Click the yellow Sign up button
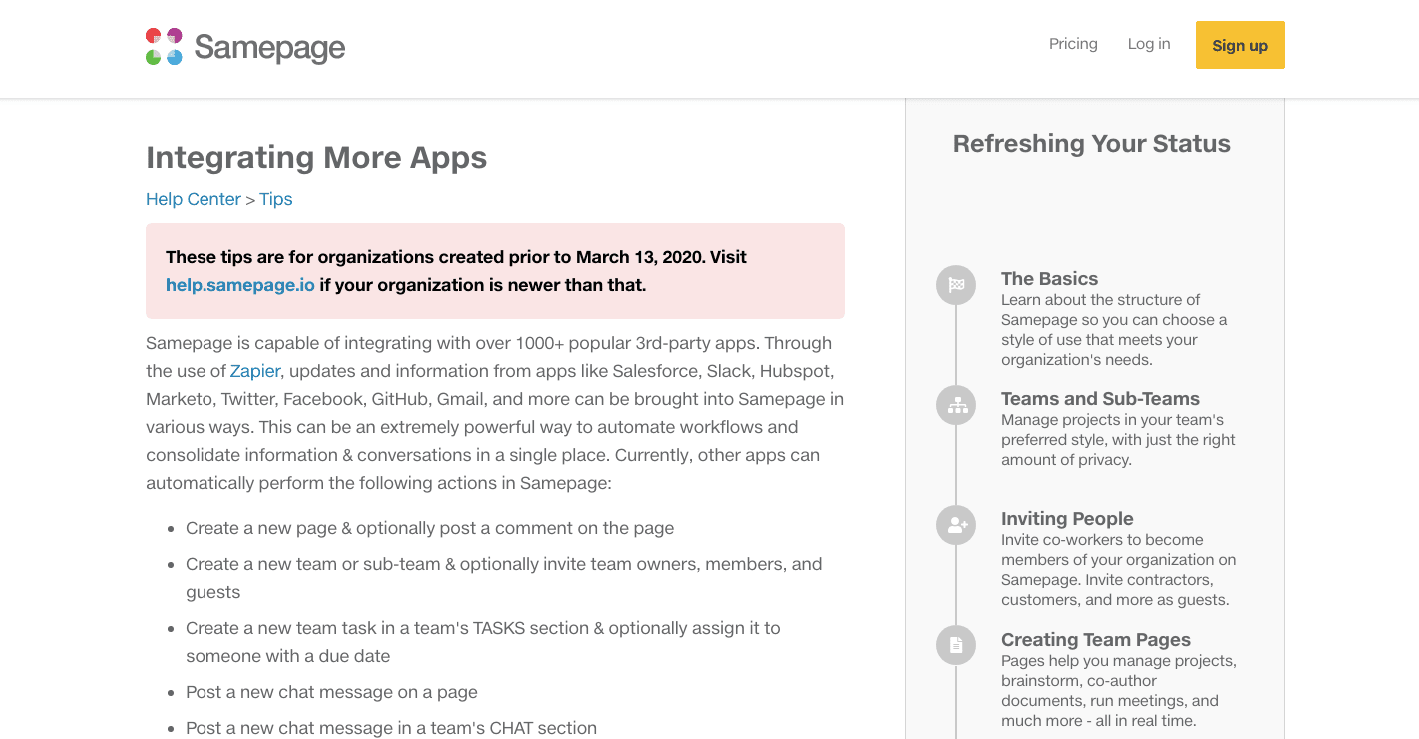This screenshot has width=1419, height=739. (1240, 45)
